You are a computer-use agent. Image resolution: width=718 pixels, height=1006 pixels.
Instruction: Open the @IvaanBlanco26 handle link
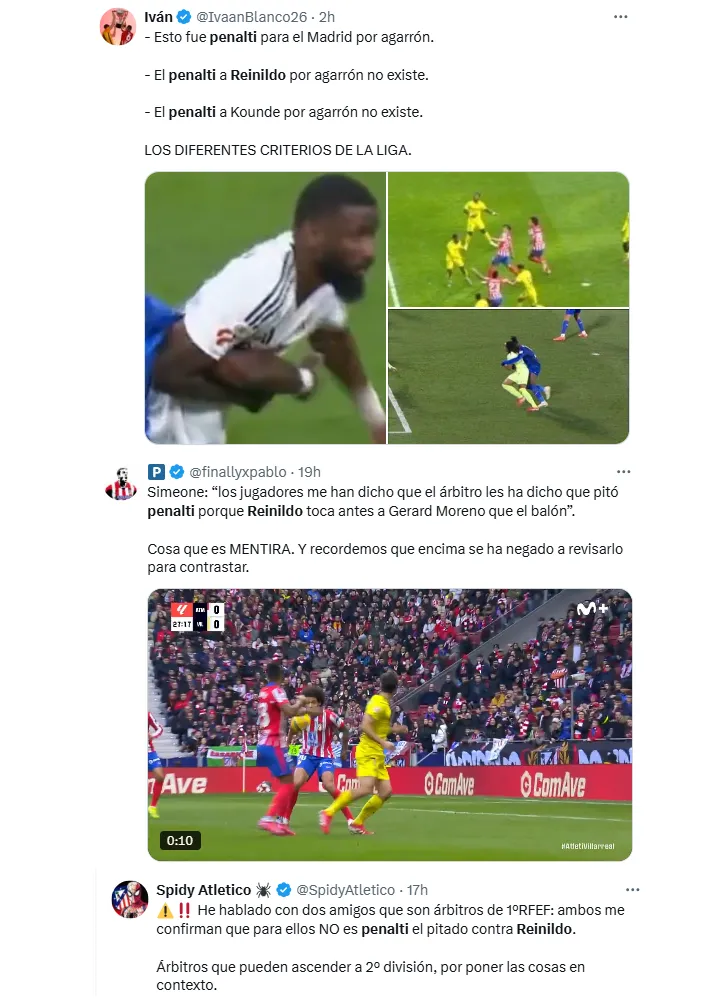251,17
